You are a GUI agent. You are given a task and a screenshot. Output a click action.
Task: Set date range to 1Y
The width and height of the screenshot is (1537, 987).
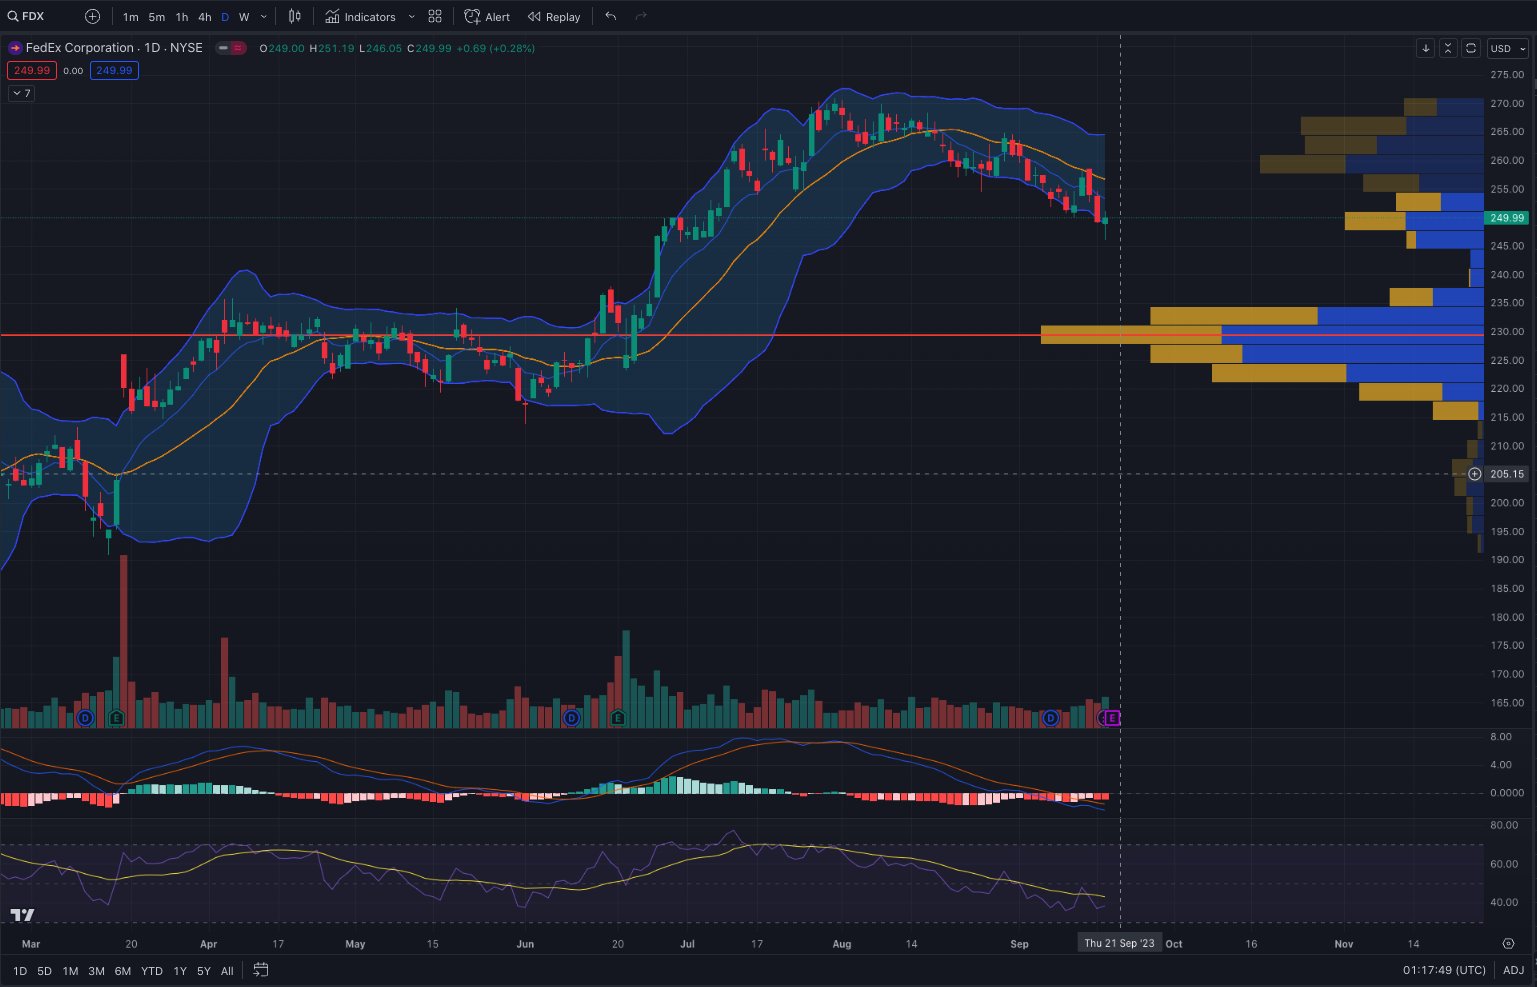(180, 971)
